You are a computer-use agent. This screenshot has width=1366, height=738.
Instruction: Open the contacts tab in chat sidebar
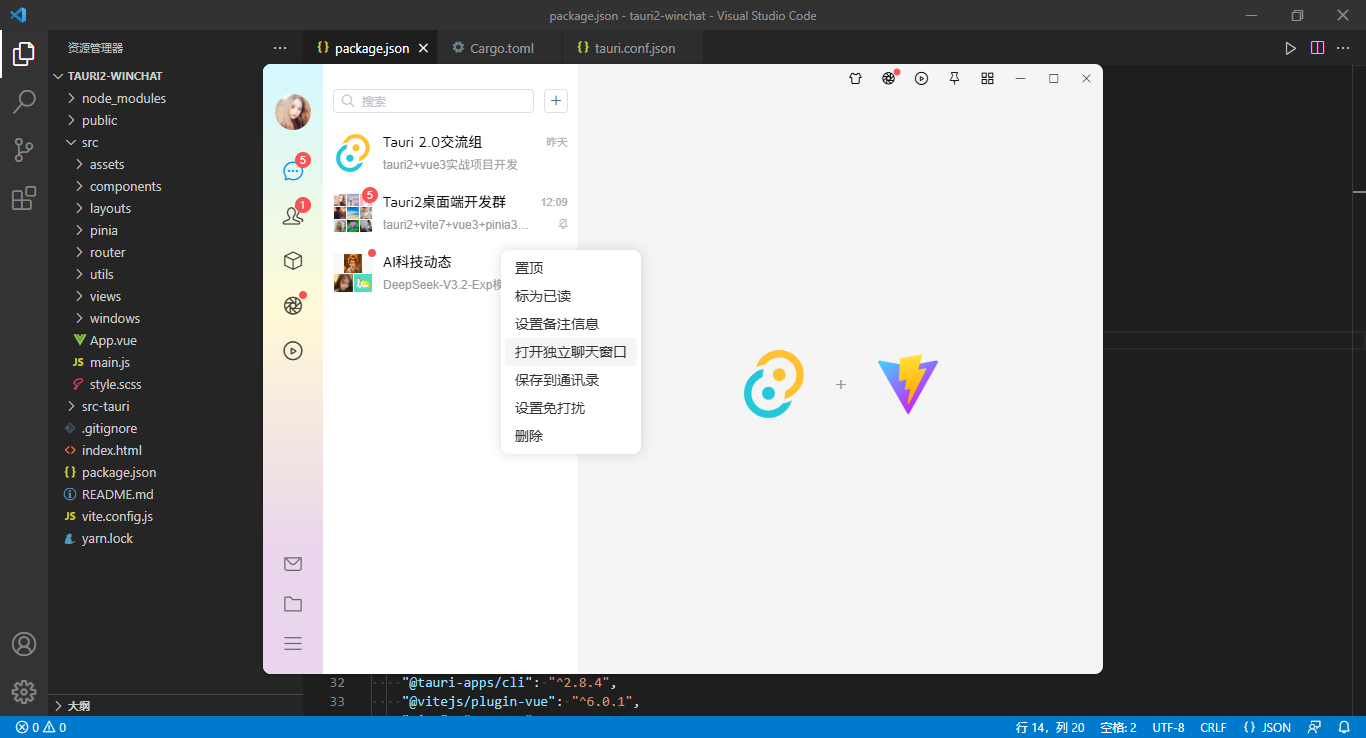point(293,216)
